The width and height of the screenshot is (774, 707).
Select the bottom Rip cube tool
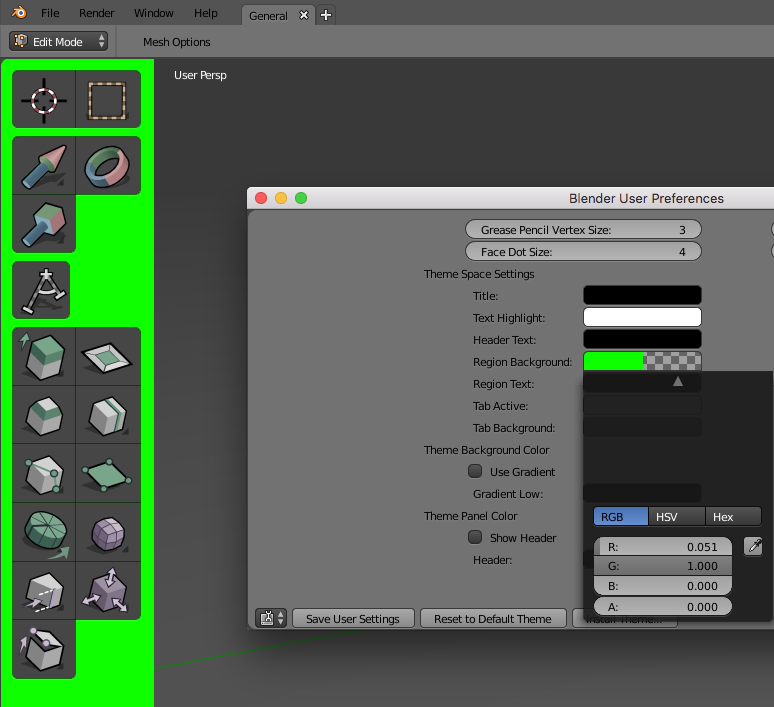[x=44, y=649]
